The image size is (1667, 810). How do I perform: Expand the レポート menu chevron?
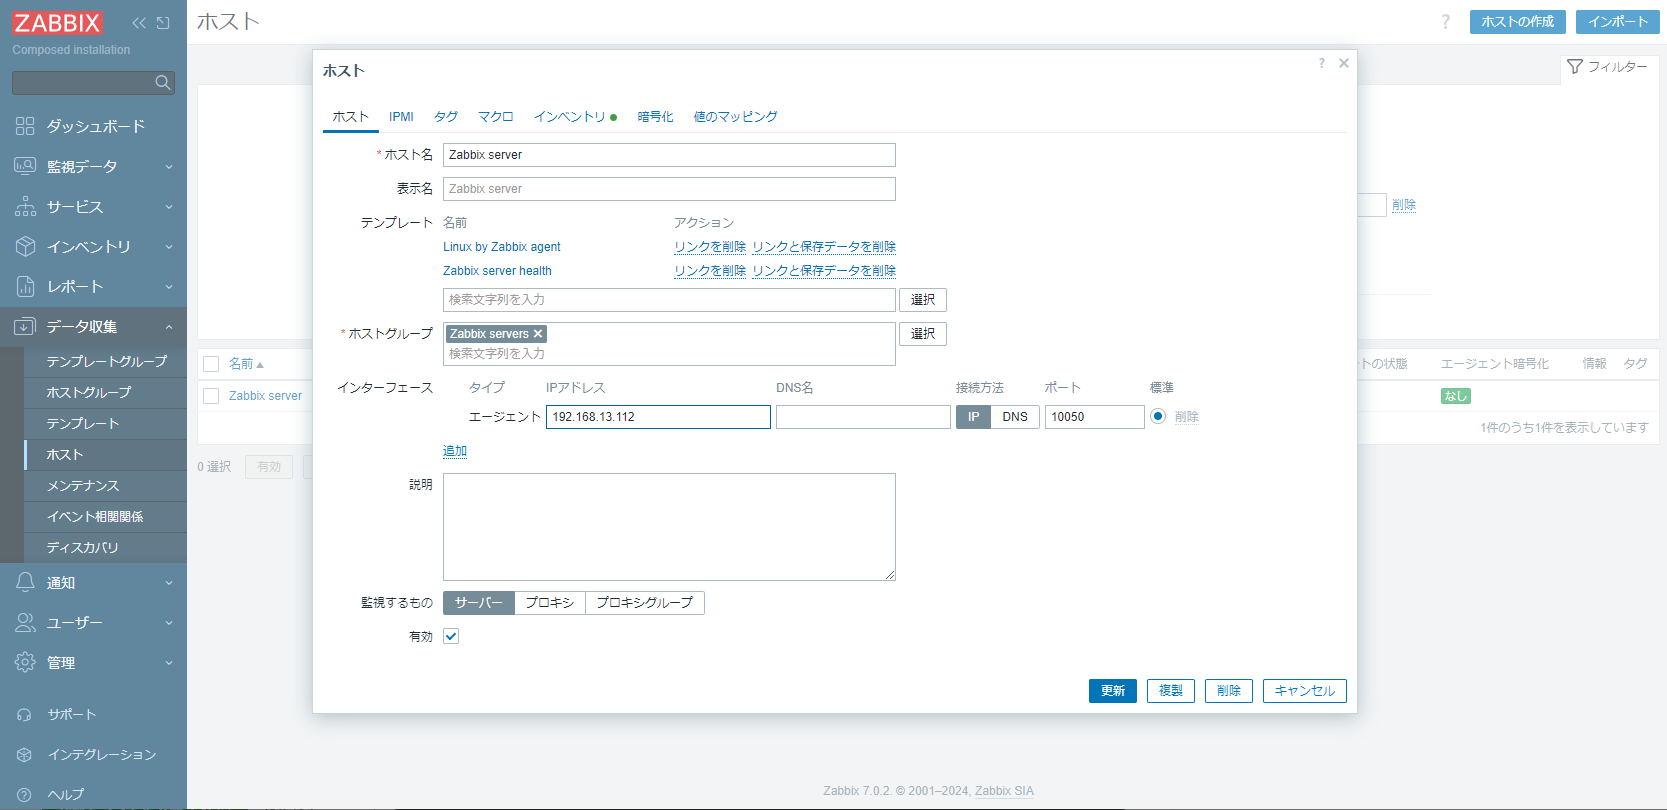pos(169,287)
